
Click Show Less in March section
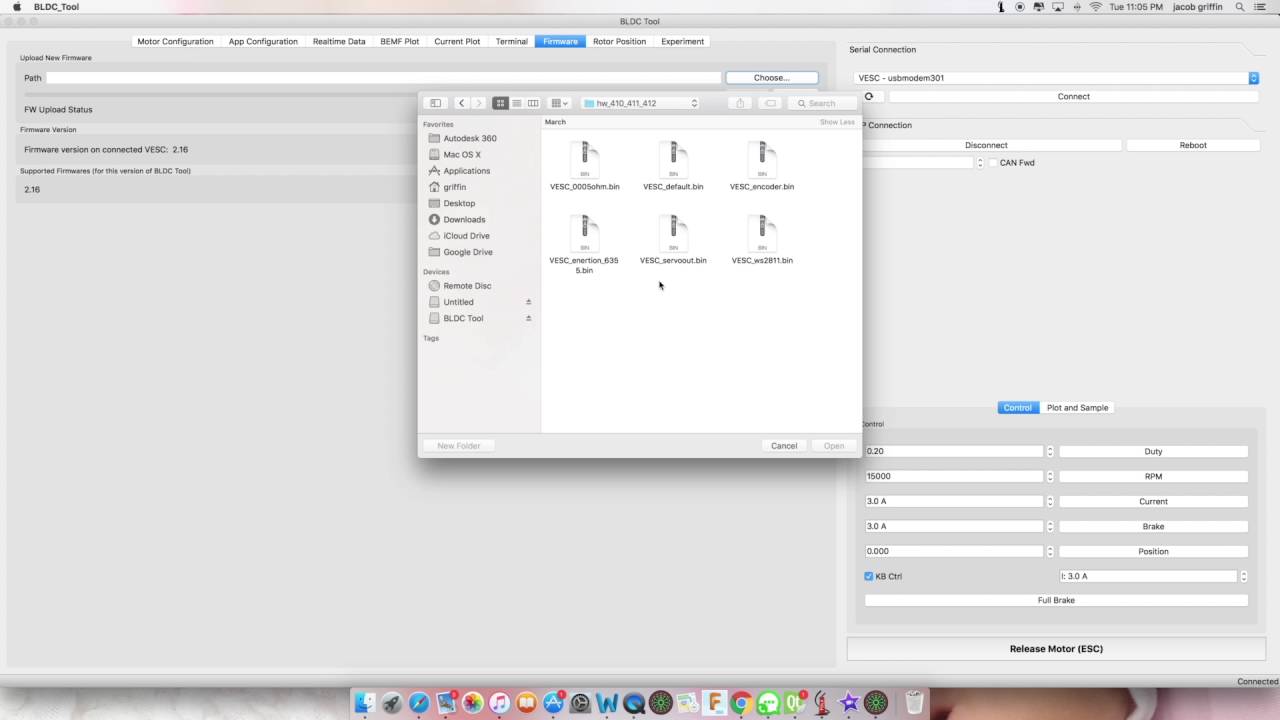point(837,122)
